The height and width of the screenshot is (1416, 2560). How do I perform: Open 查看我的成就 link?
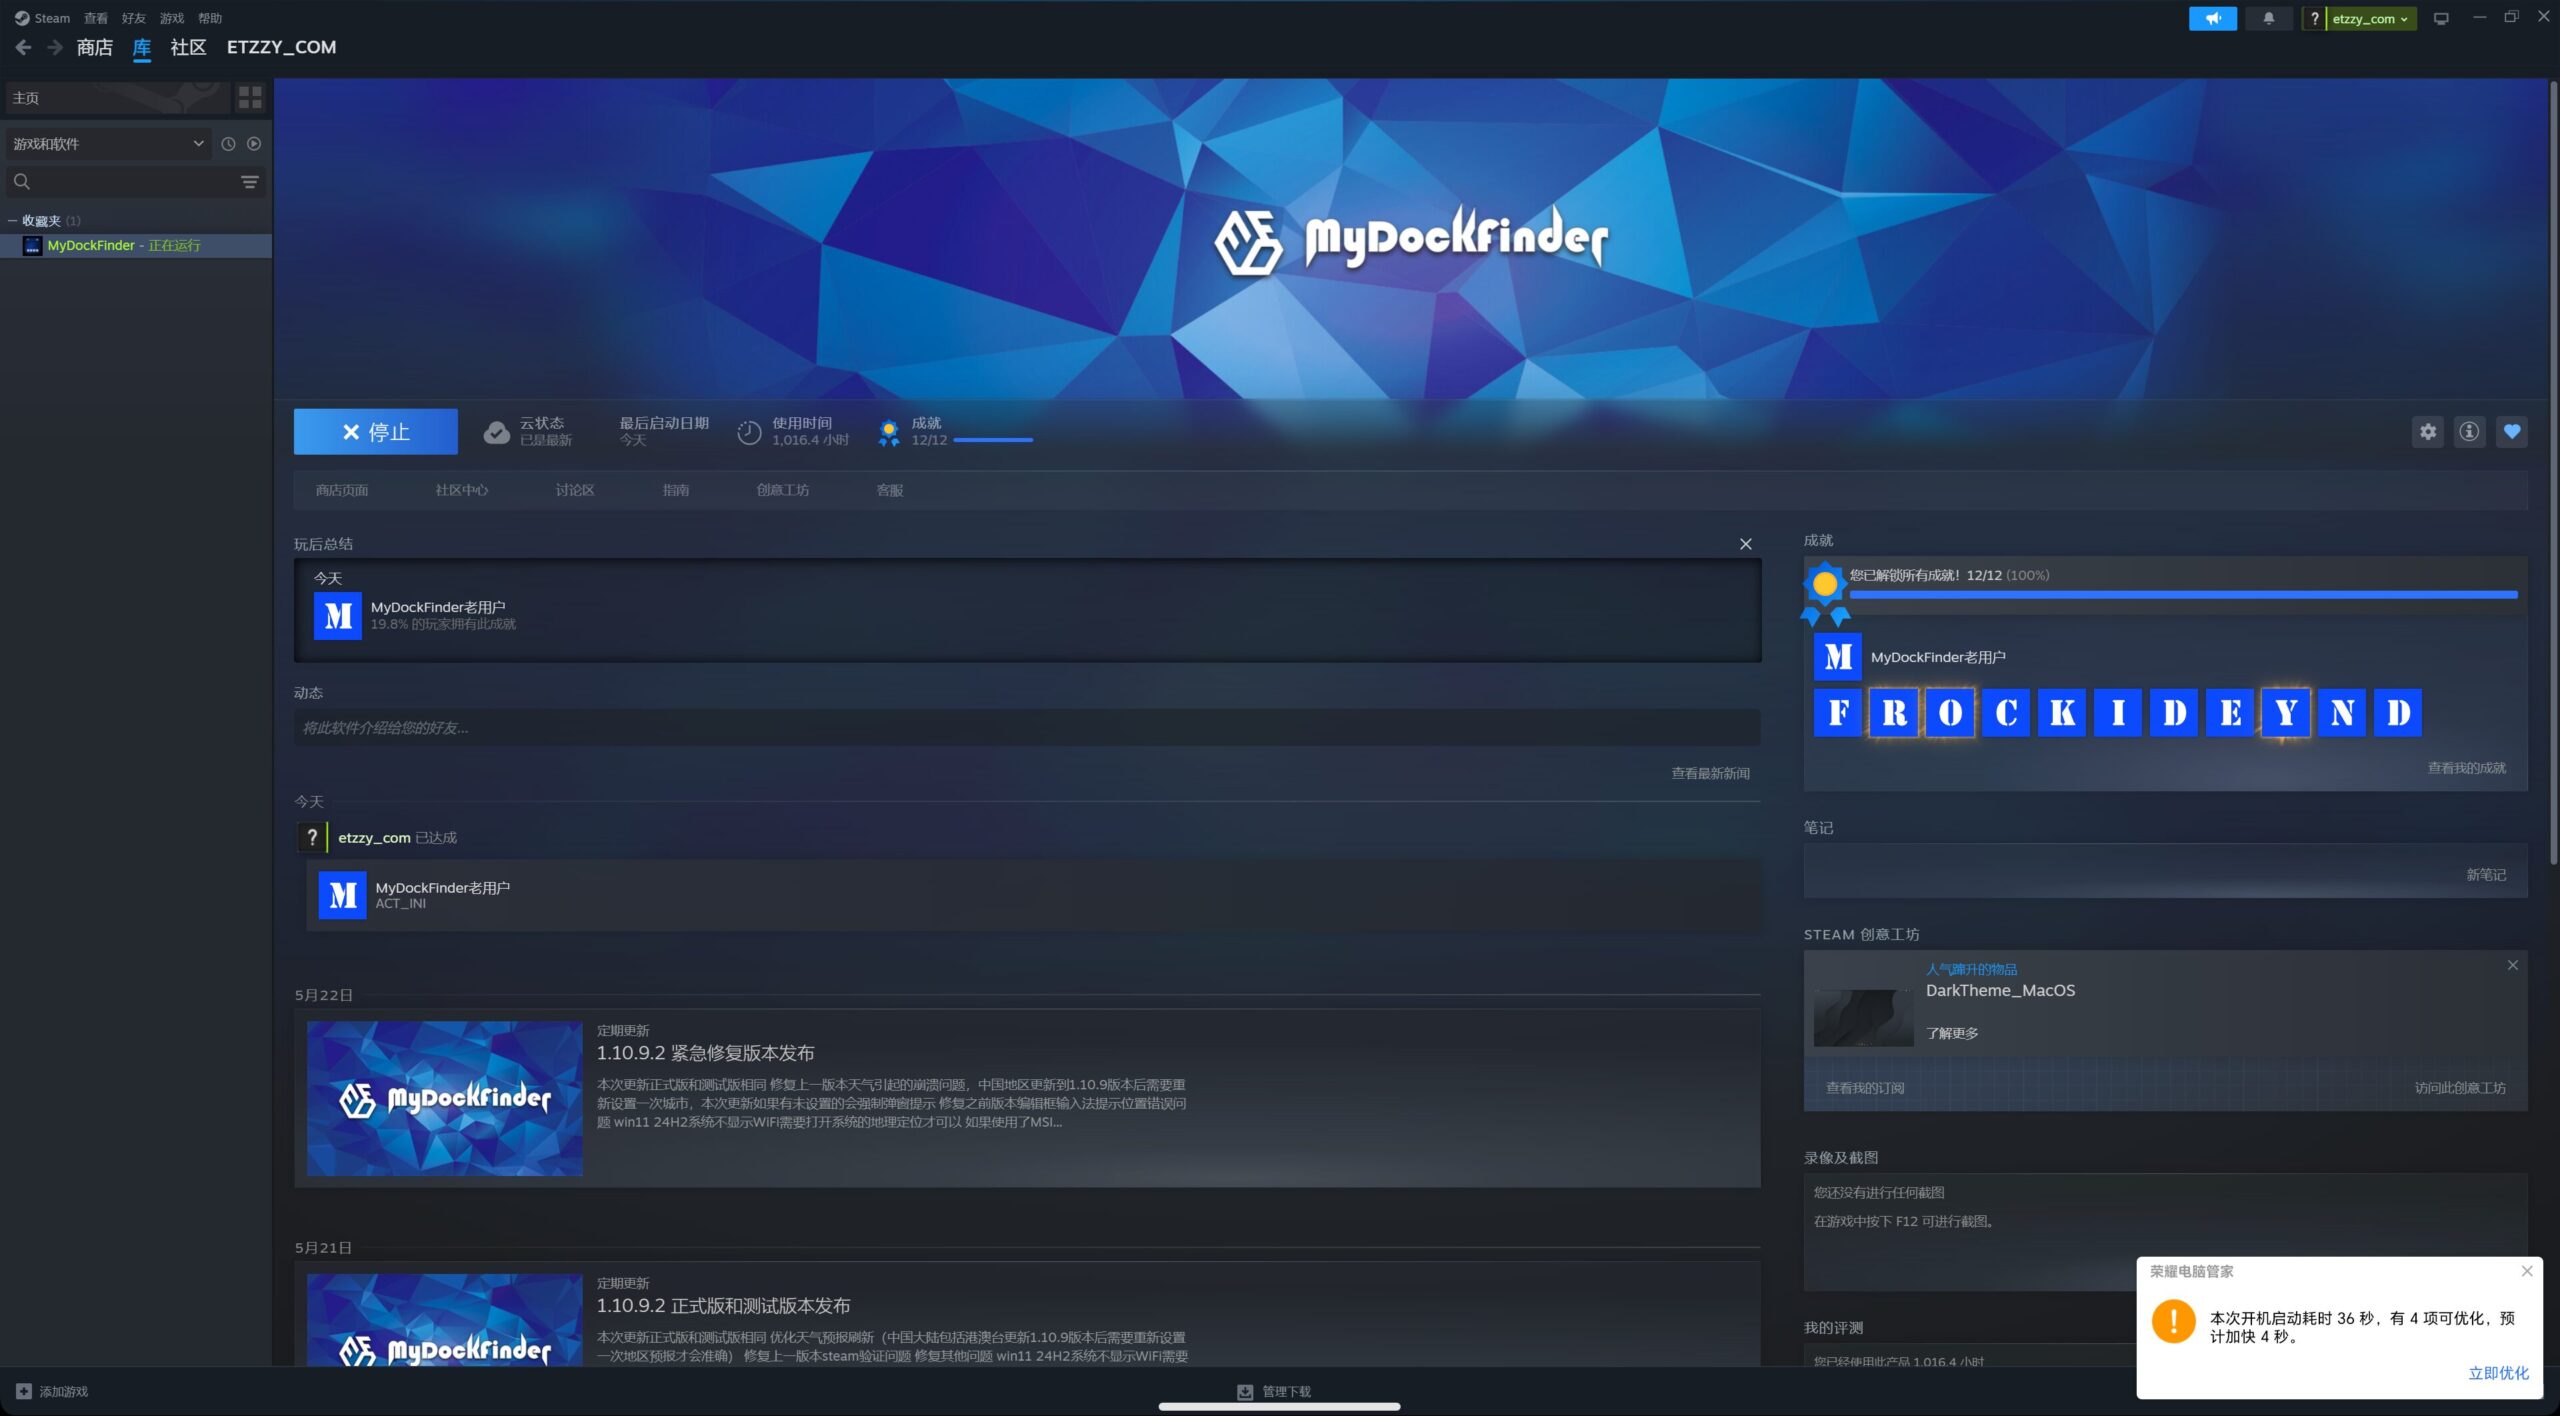2466,768
